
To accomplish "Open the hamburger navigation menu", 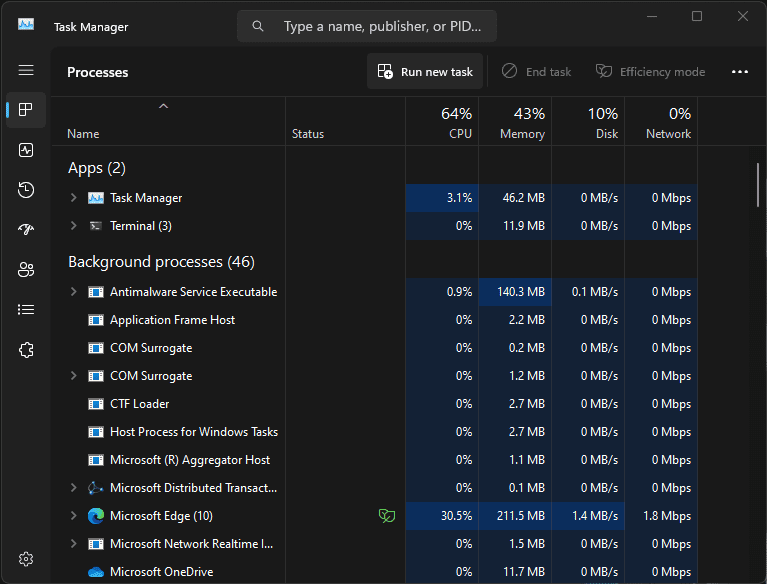I will coord(26,70).
